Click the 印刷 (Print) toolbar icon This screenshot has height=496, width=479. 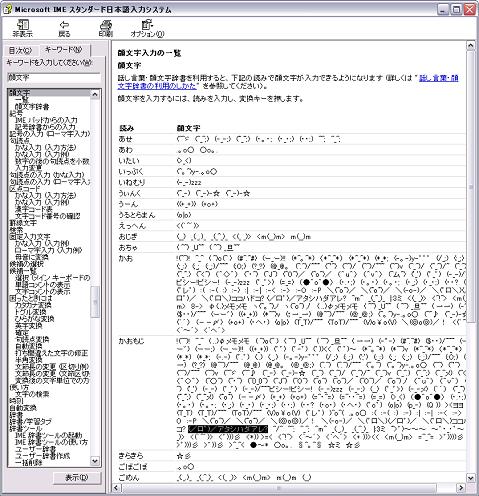(106, 28)
